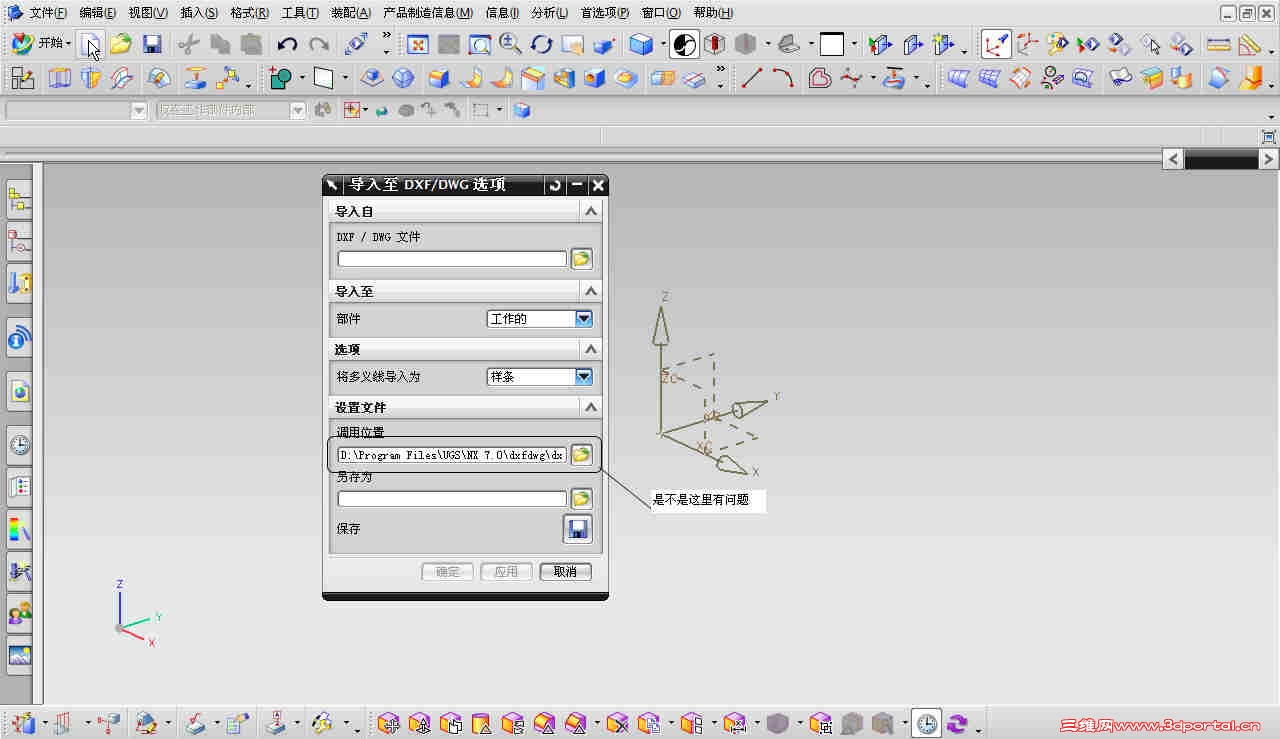Collapse the 导入至 section
Screen dimensions: 1280x739
point(591,291)
